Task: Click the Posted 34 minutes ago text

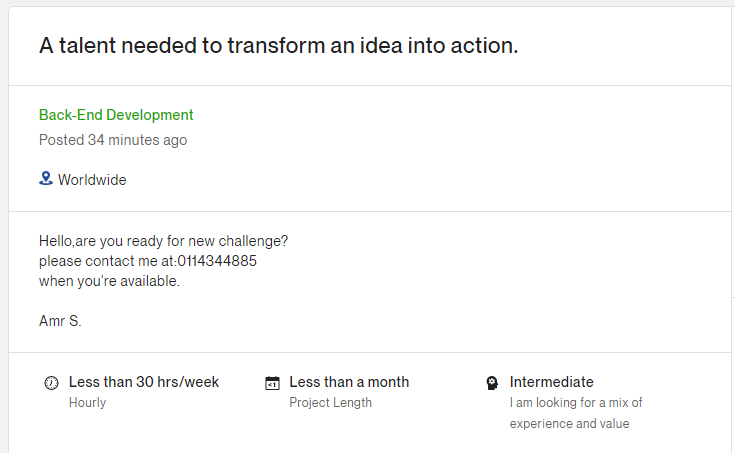Action: pyautogui.click(x=113, y=140)
